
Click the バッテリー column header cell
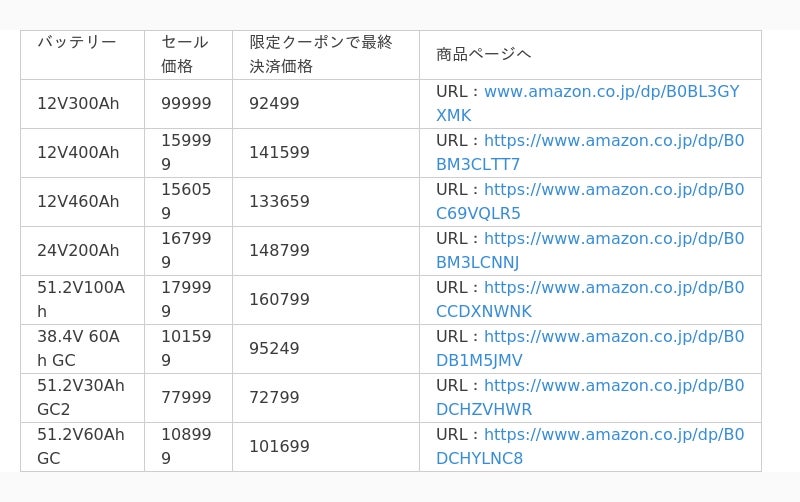click(77, 42)
